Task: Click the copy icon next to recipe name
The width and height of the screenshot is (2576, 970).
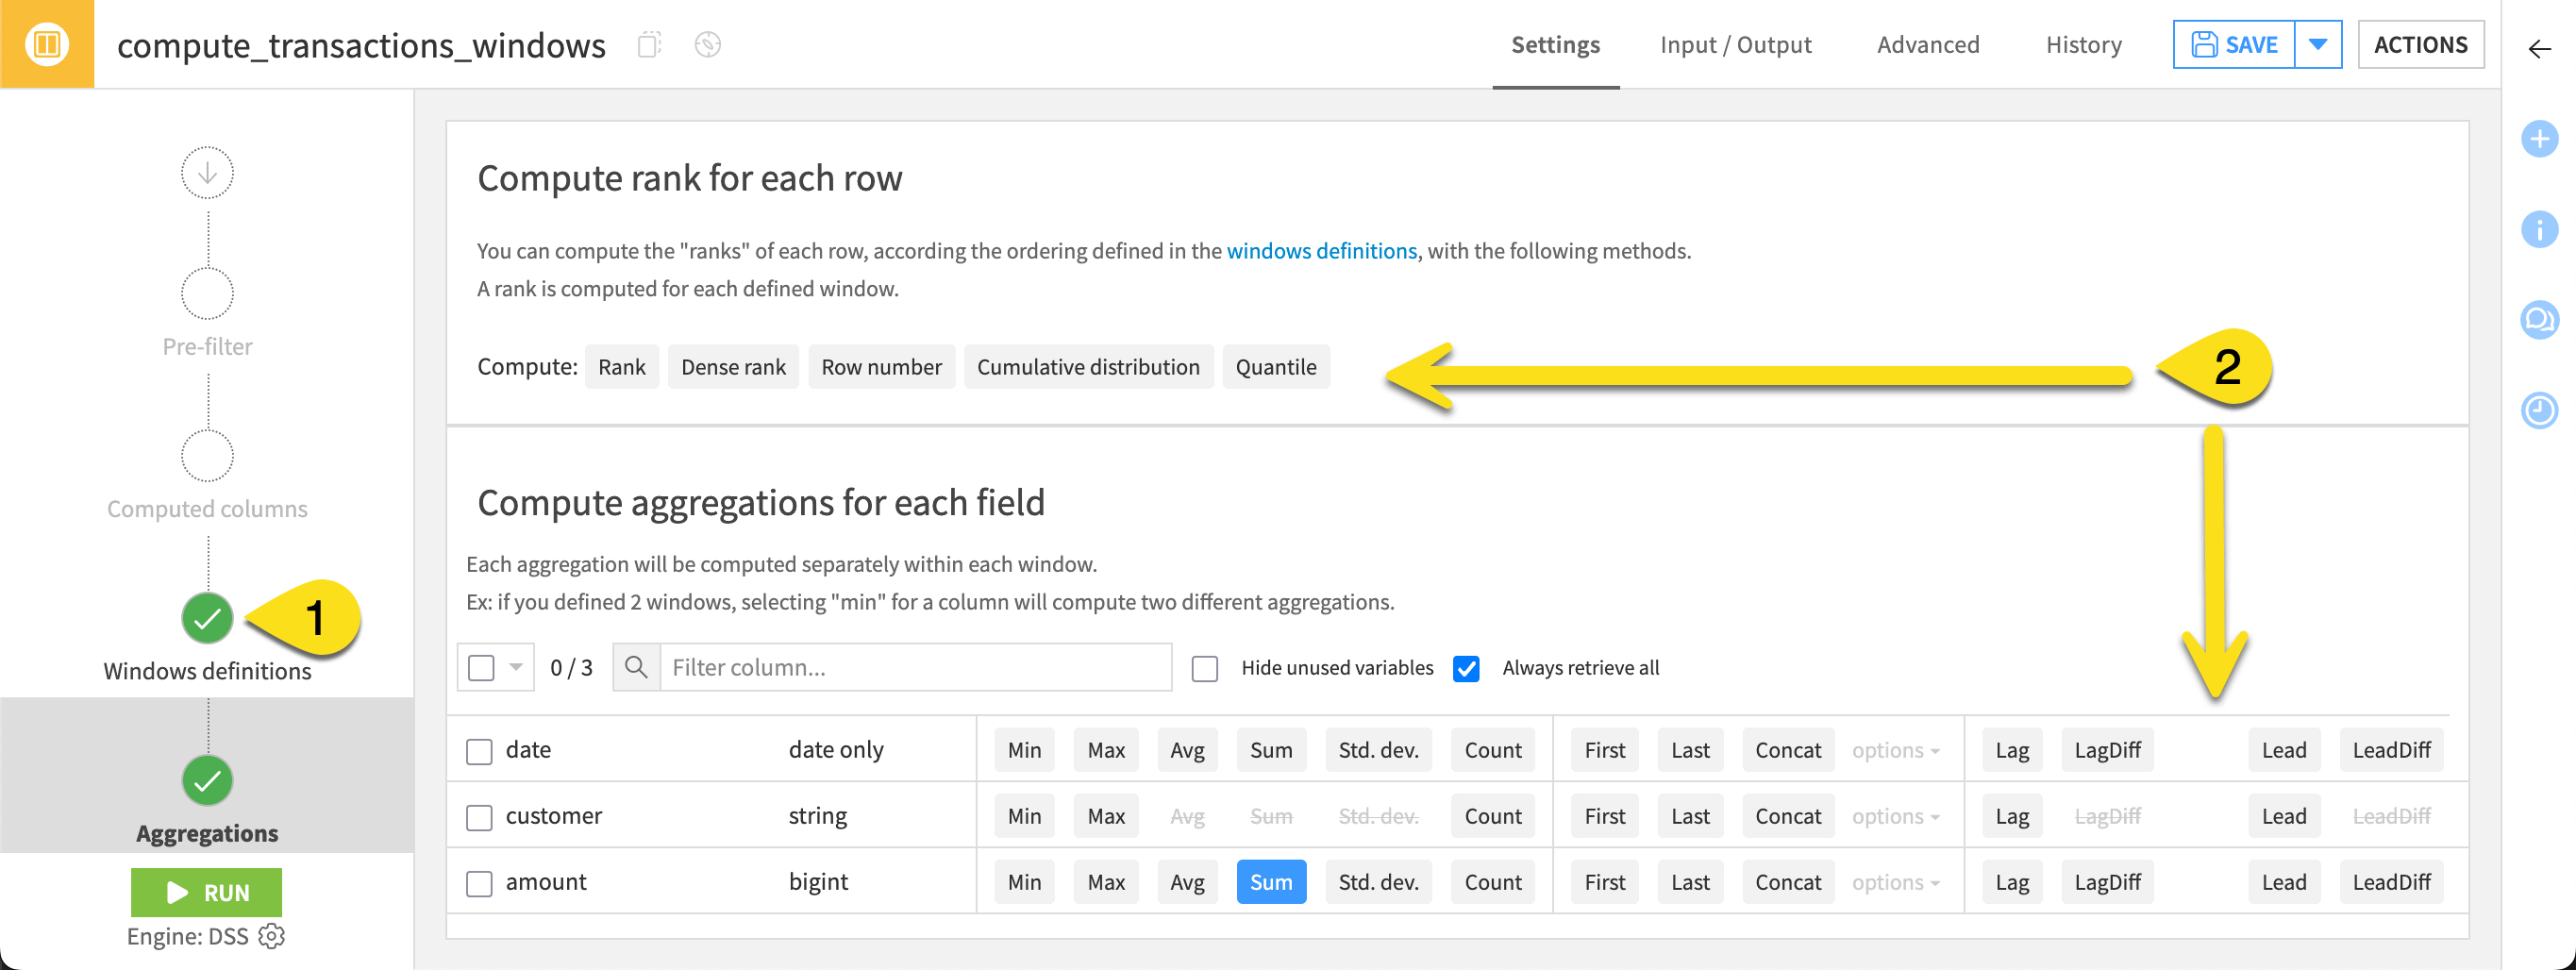Action: coord(650,44)
